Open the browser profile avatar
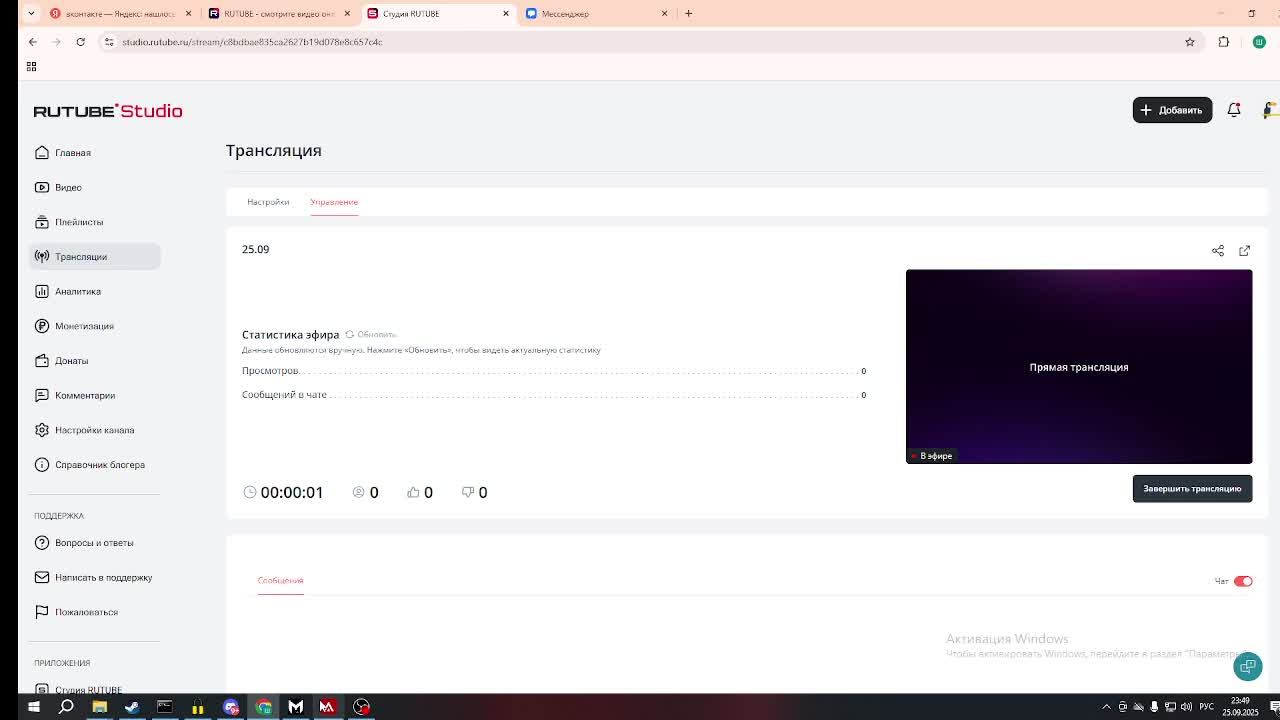This screenshot has height=720, width=1280. click(x=1259, y=42)
